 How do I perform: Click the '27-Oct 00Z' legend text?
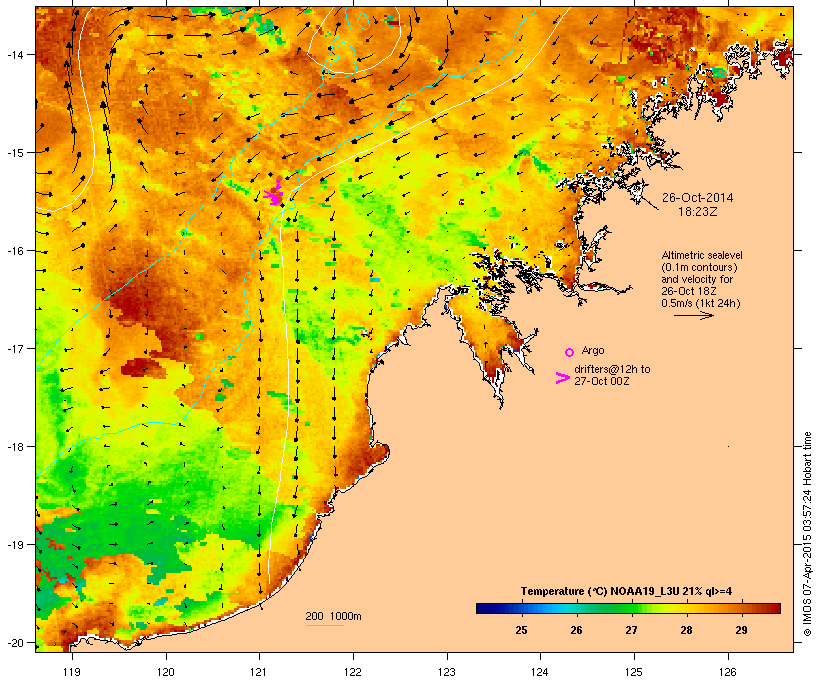point(601,381)
